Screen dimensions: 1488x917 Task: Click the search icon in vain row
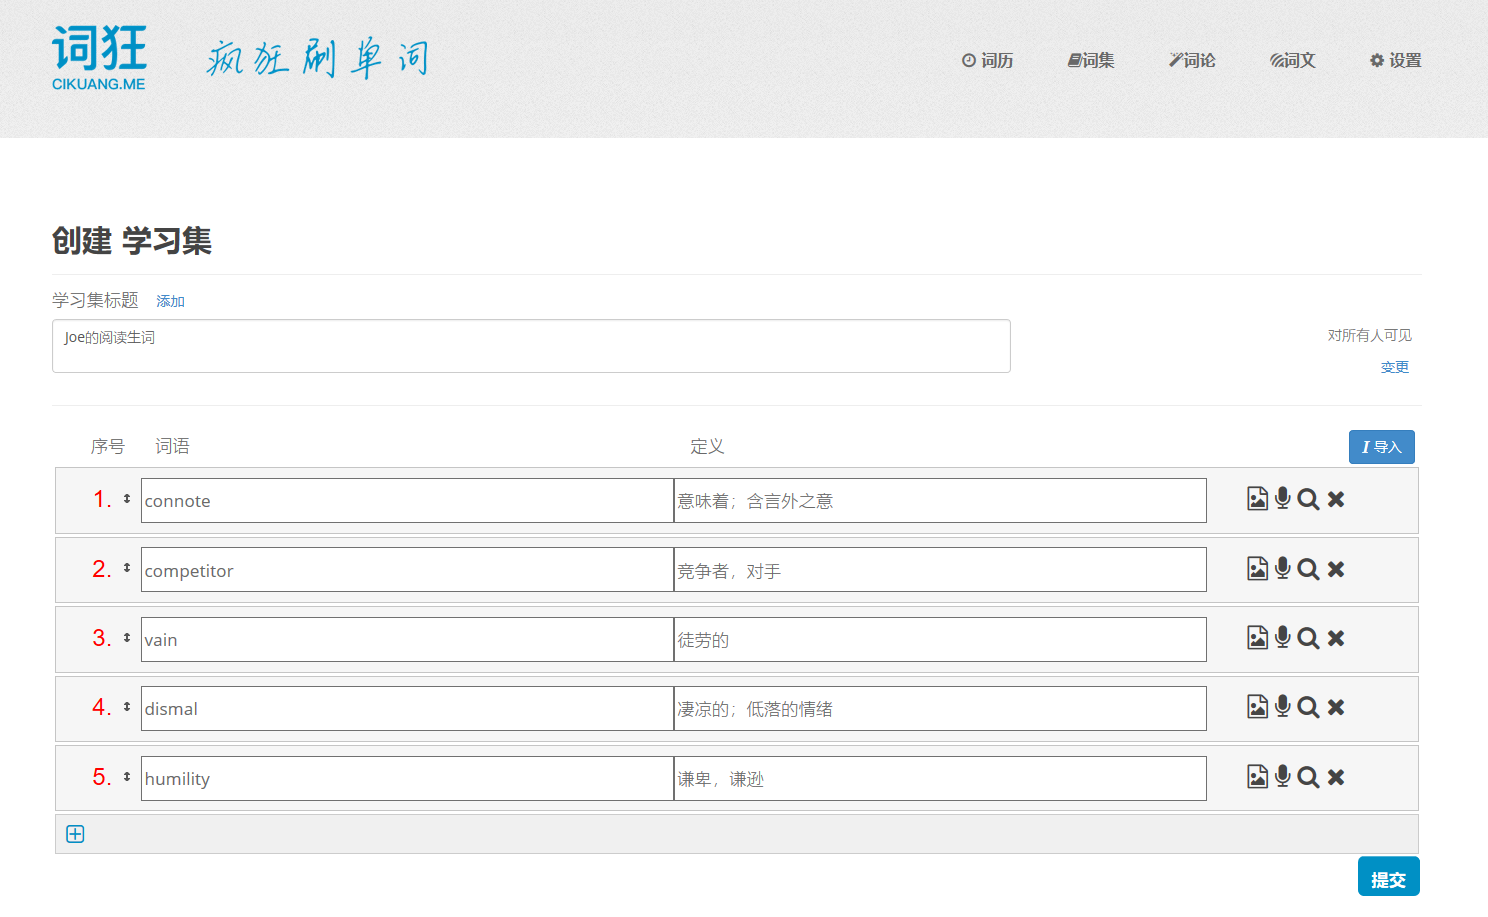[1308, 638]
